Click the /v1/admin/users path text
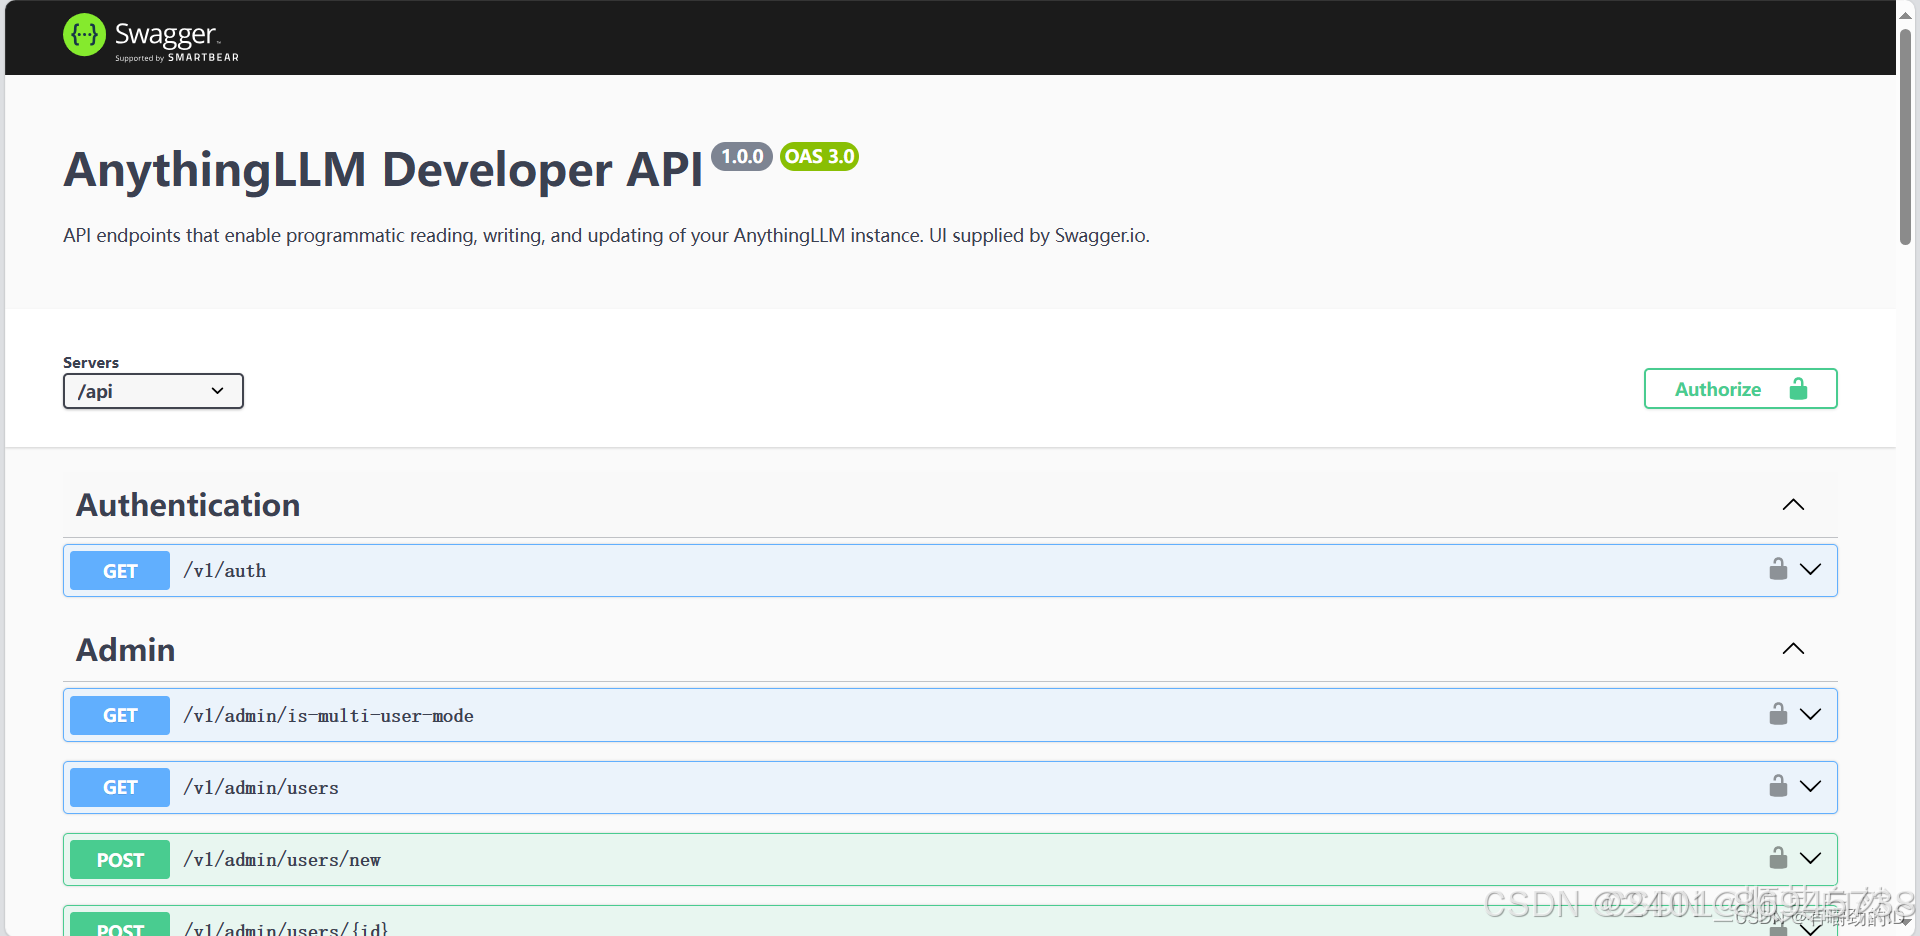Viewport: 1920px width, 936px height. click(261, 788)
